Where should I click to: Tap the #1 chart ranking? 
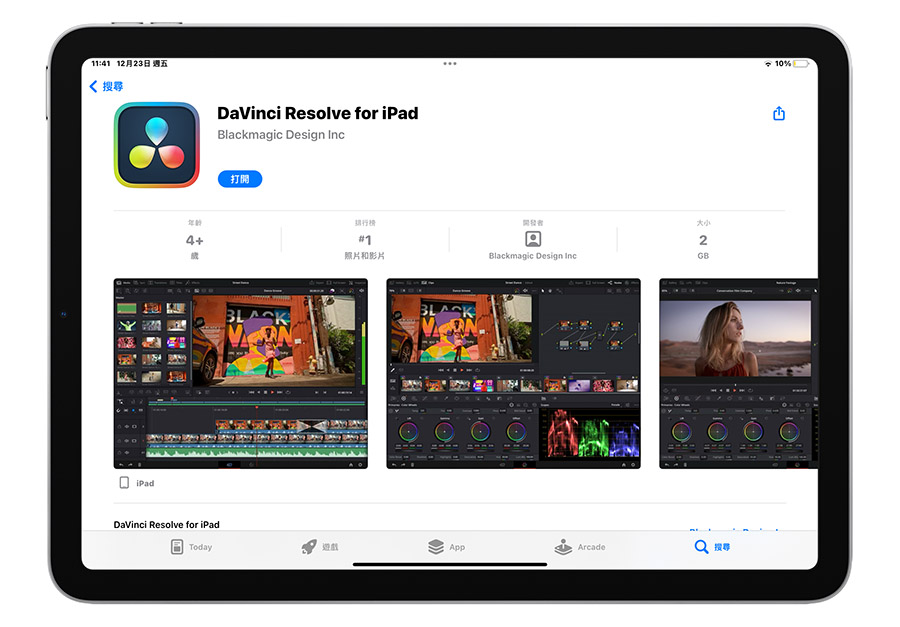coord(364,239)
